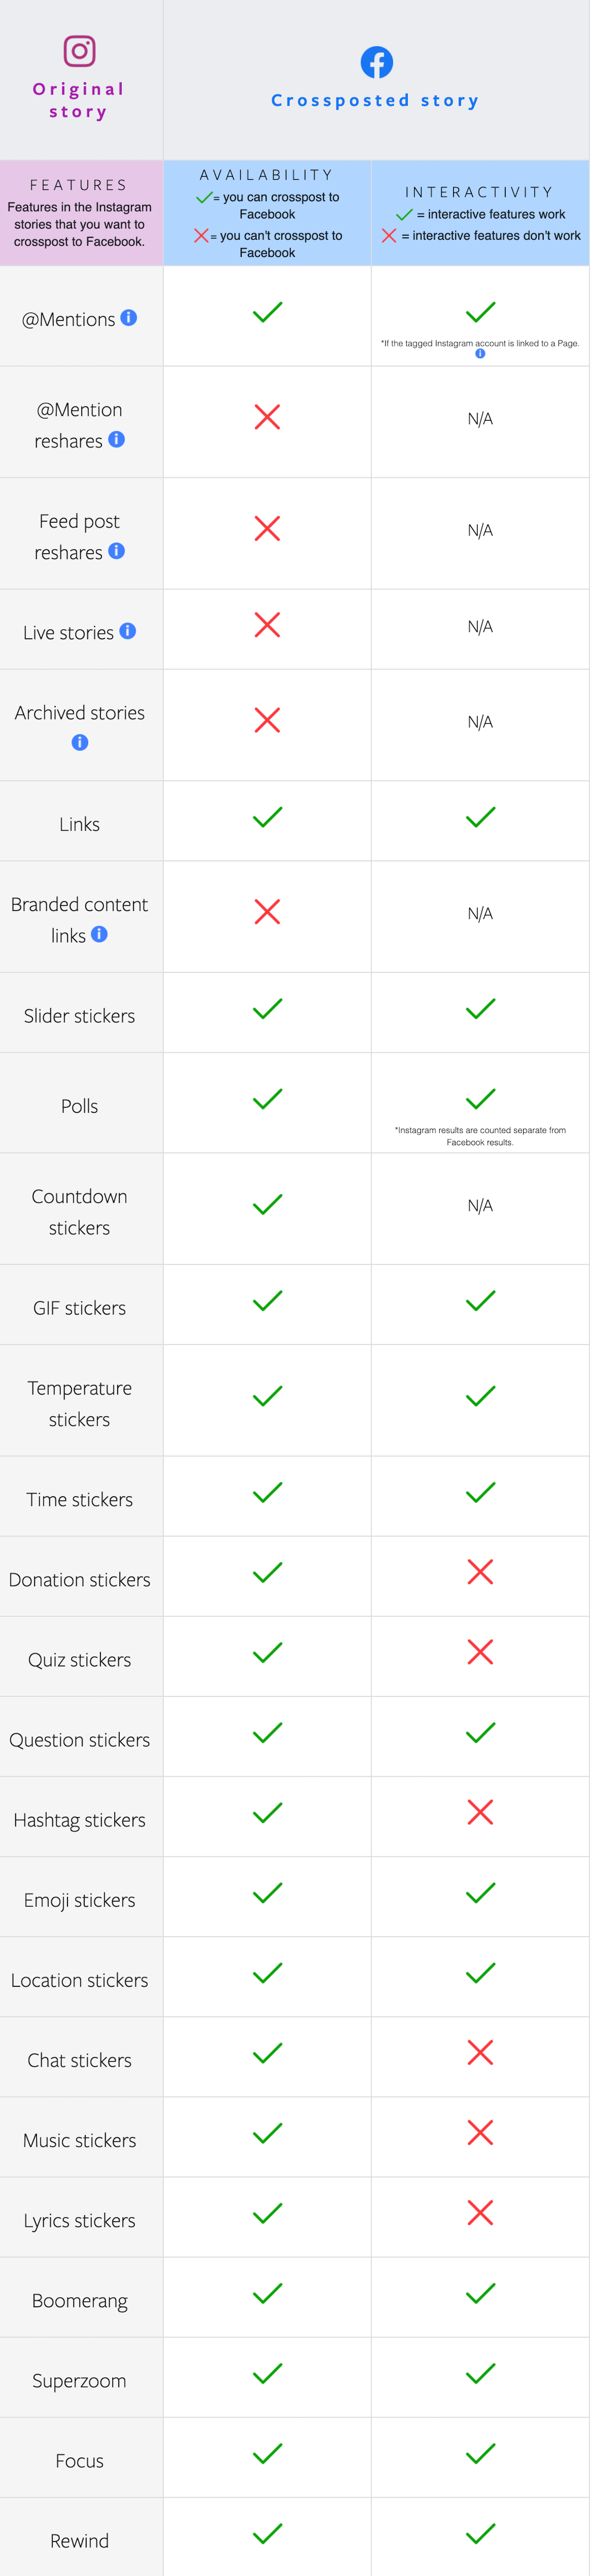Screen dimensions: 591x2576
Task: Click info icon beside Feed post reshares
Action: [117, 551]
